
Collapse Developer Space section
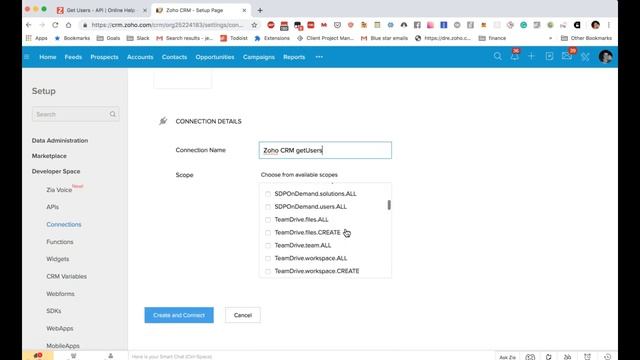(56, 171)
